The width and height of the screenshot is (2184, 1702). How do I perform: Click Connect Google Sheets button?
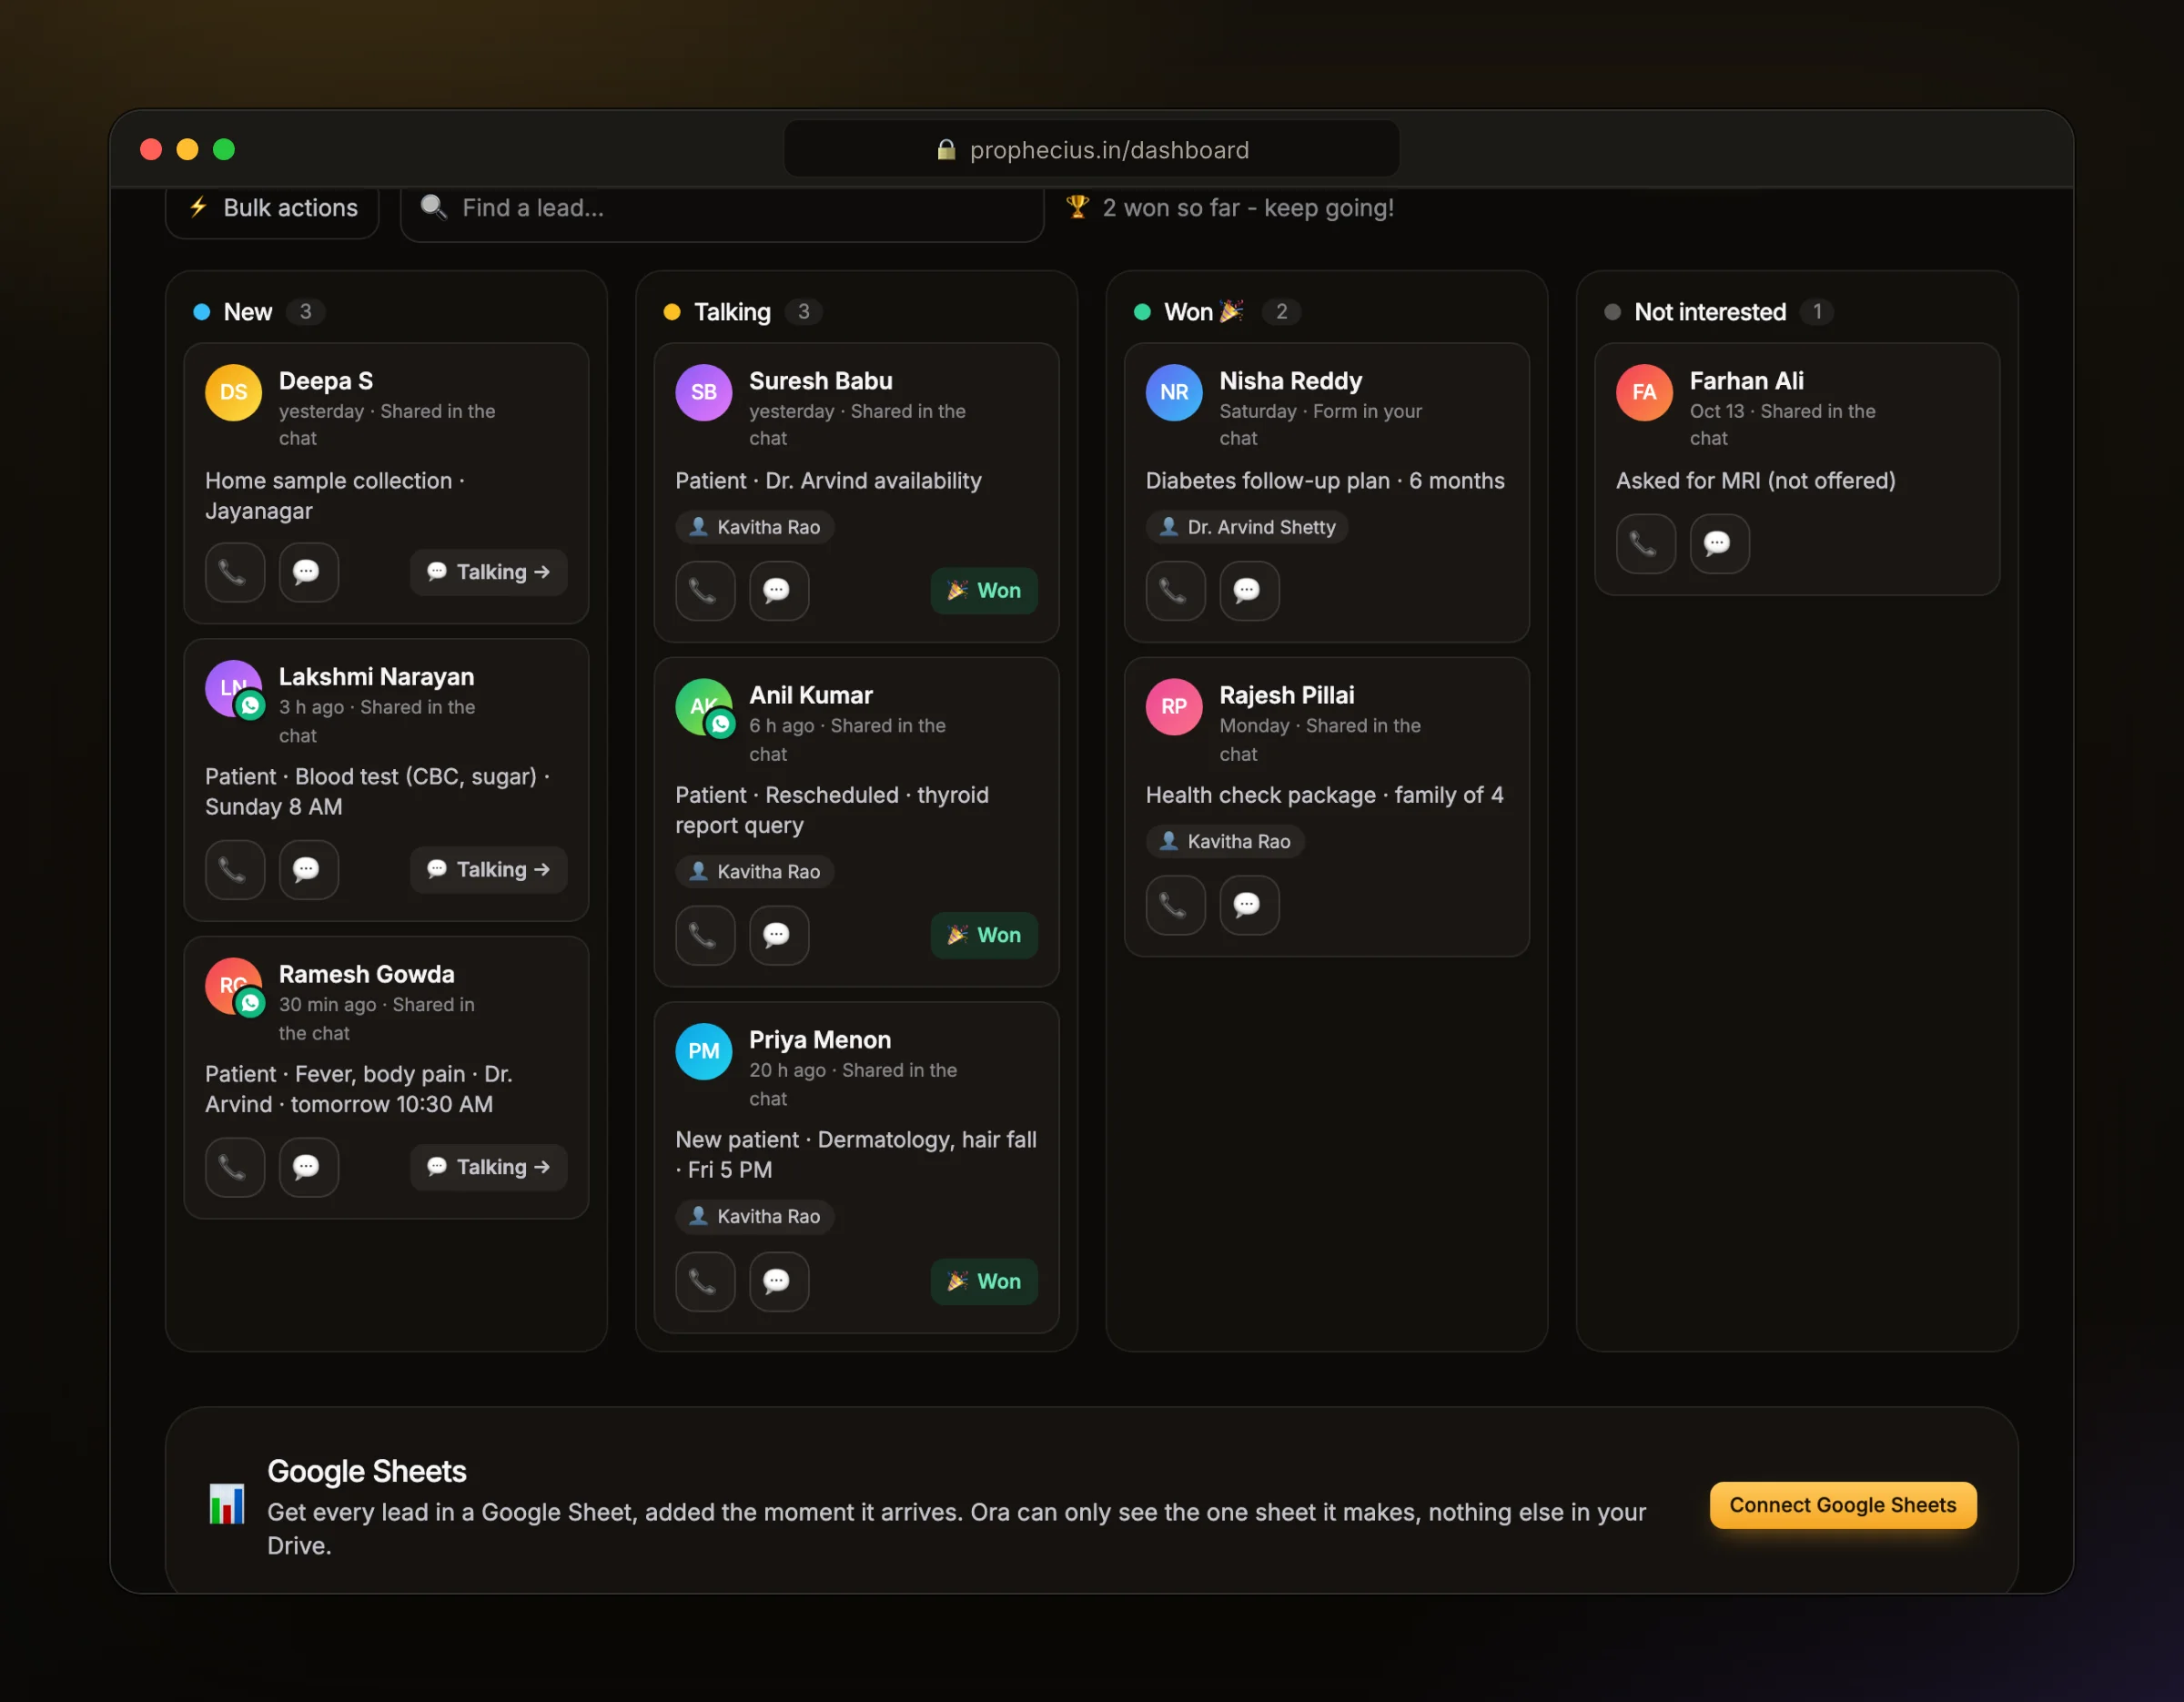pyautogui.click(x=1842, y=1505)
